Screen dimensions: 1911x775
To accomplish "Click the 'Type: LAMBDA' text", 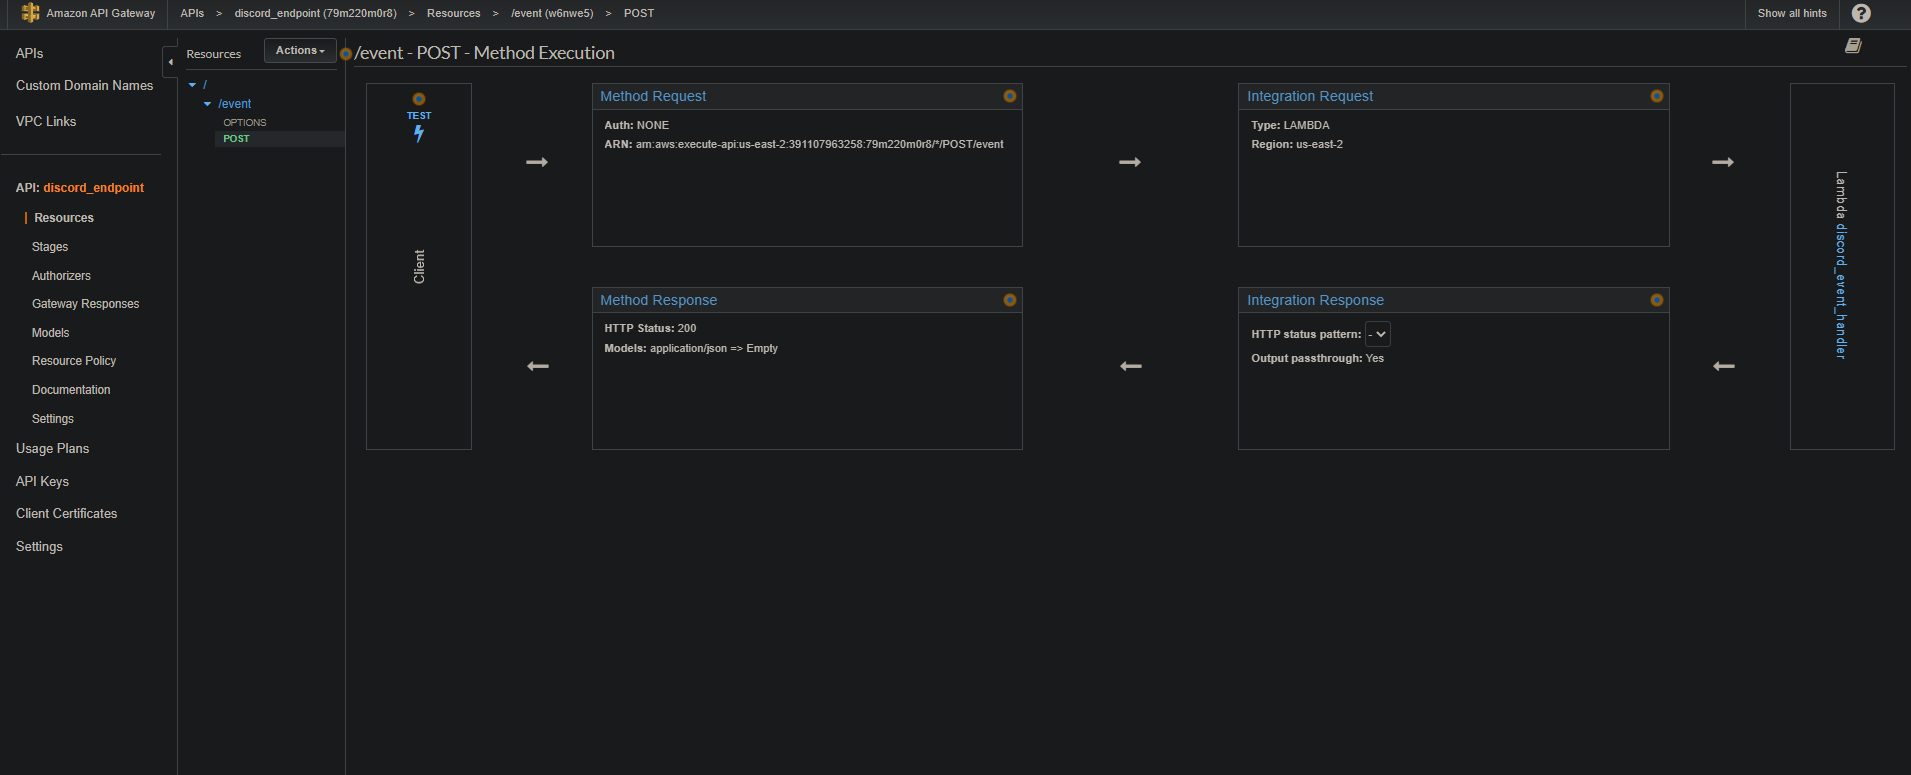I will pos(1290,125).
